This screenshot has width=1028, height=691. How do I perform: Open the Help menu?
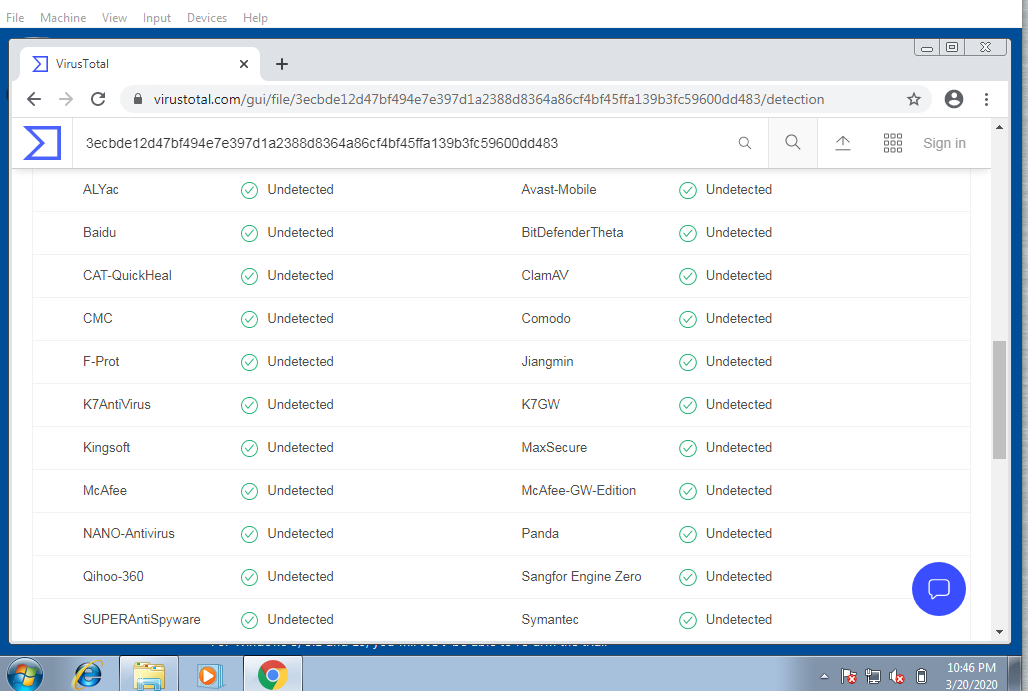click(x=255, y=18)
